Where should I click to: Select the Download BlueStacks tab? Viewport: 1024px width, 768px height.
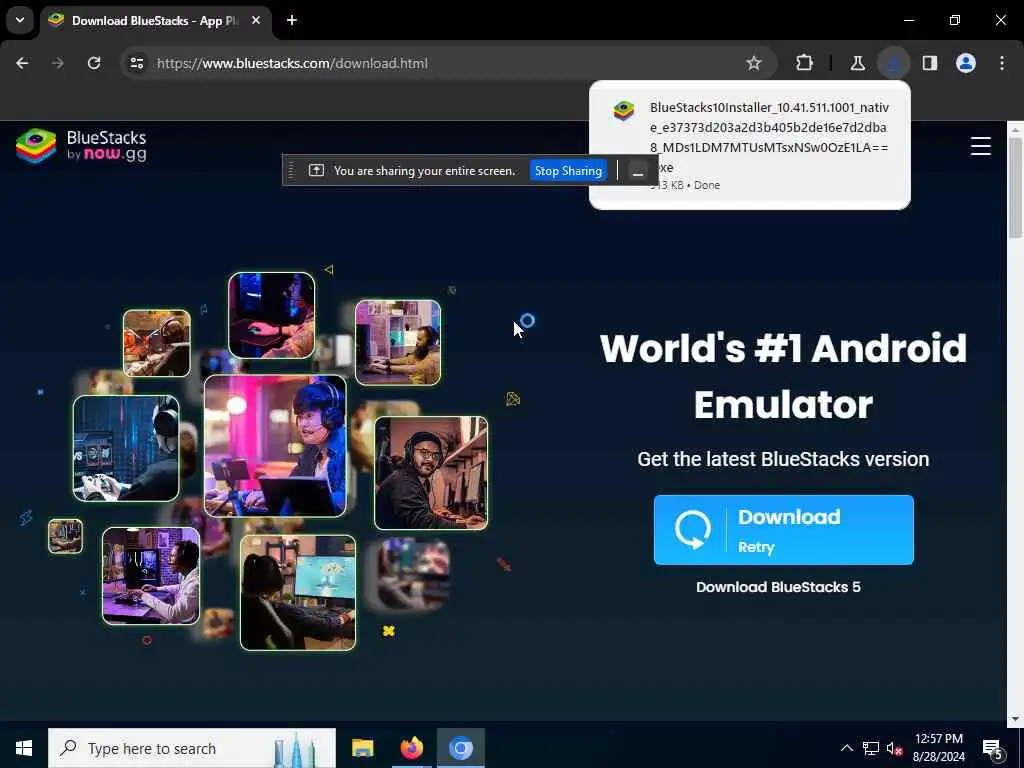pyautogui.click(x=155, y=21)
